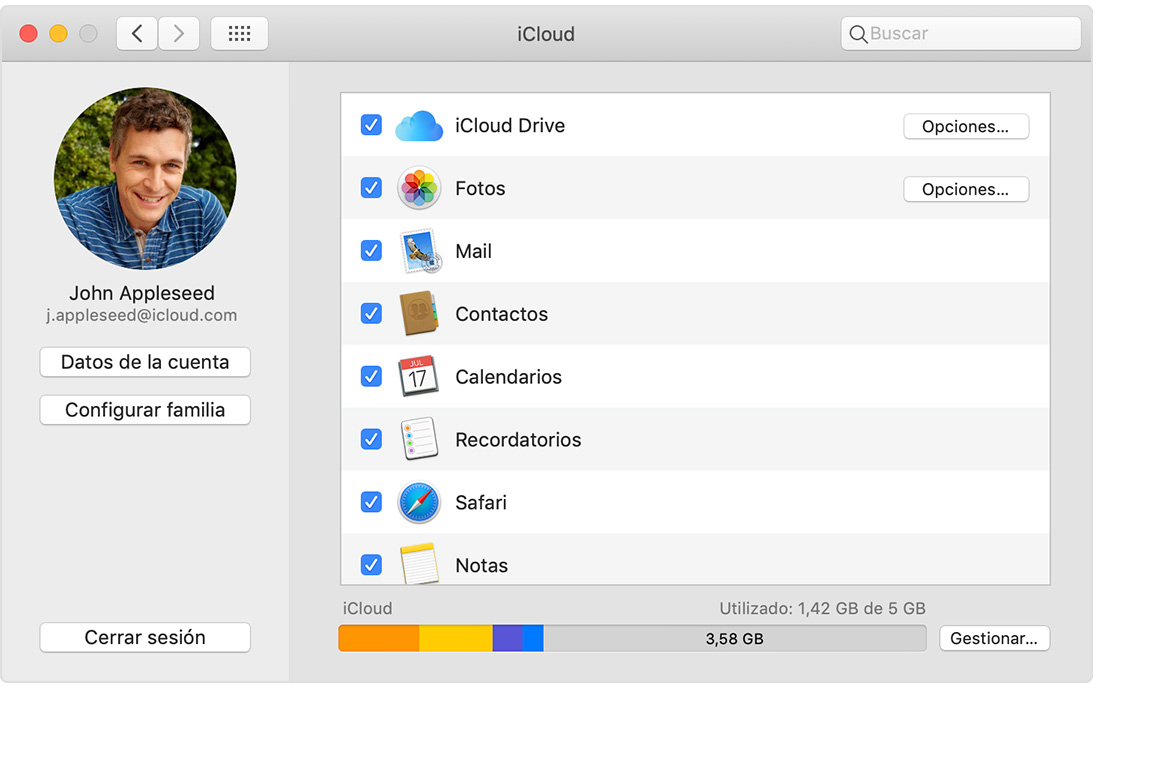Show all preferences with the grid button

[239, 33]
